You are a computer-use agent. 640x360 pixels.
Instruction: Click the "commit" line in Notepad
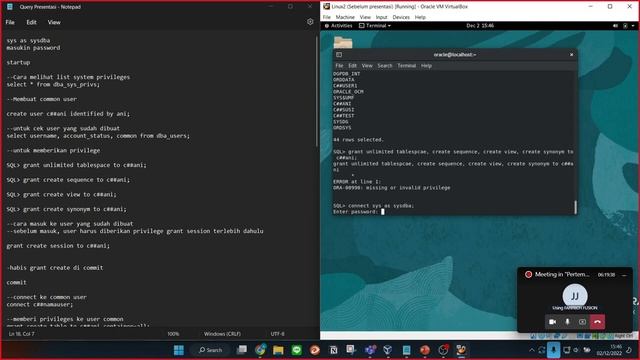(x=16, y=282)
